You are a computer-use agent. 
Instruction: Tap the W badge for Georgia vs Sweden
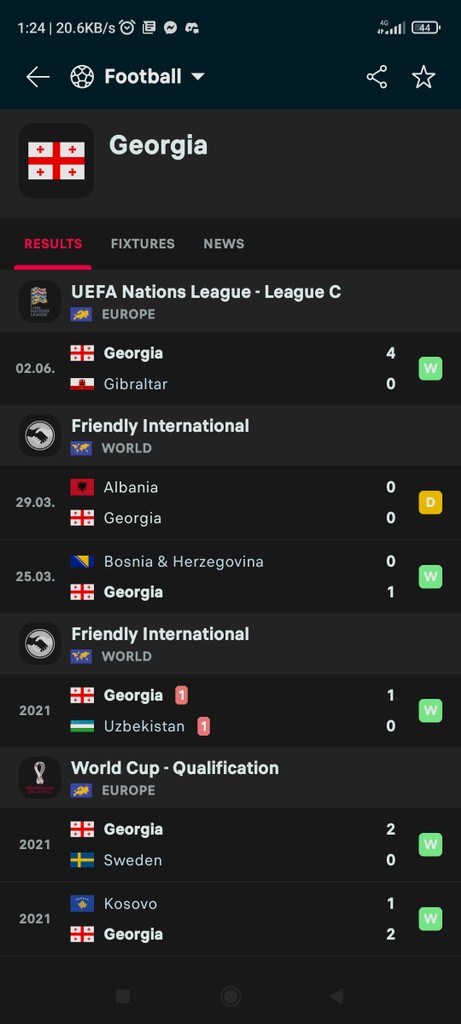(430, 844)
